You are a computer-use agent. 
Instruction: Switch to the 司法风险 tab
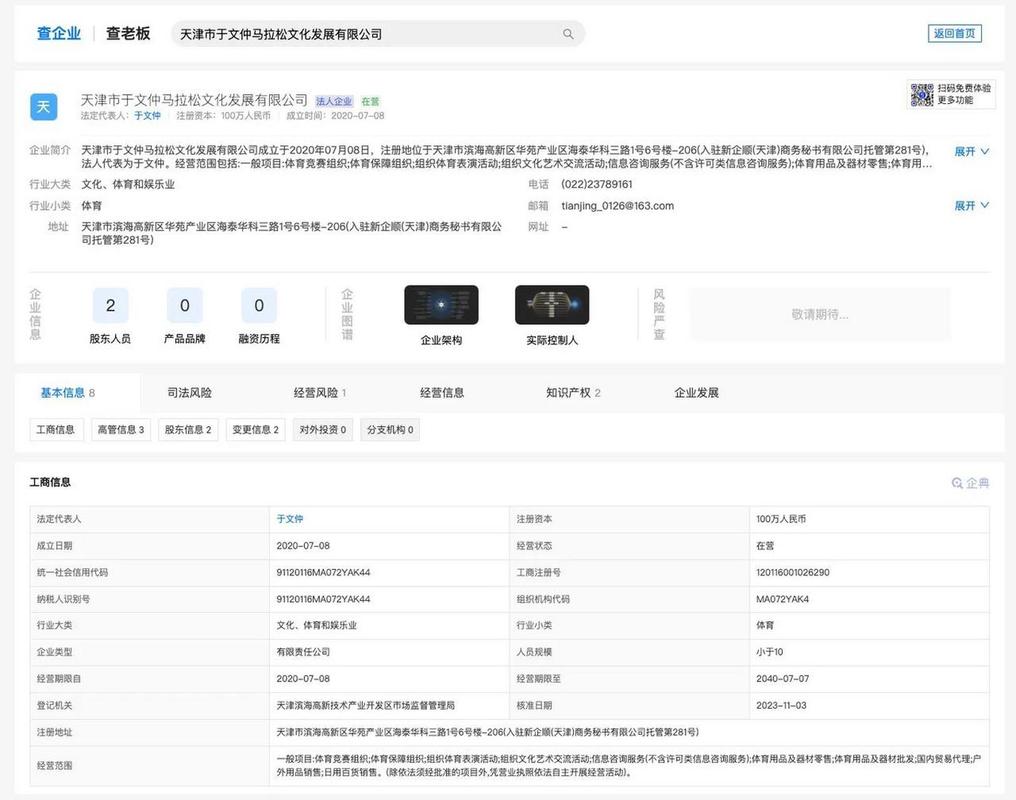click(188, 392)
